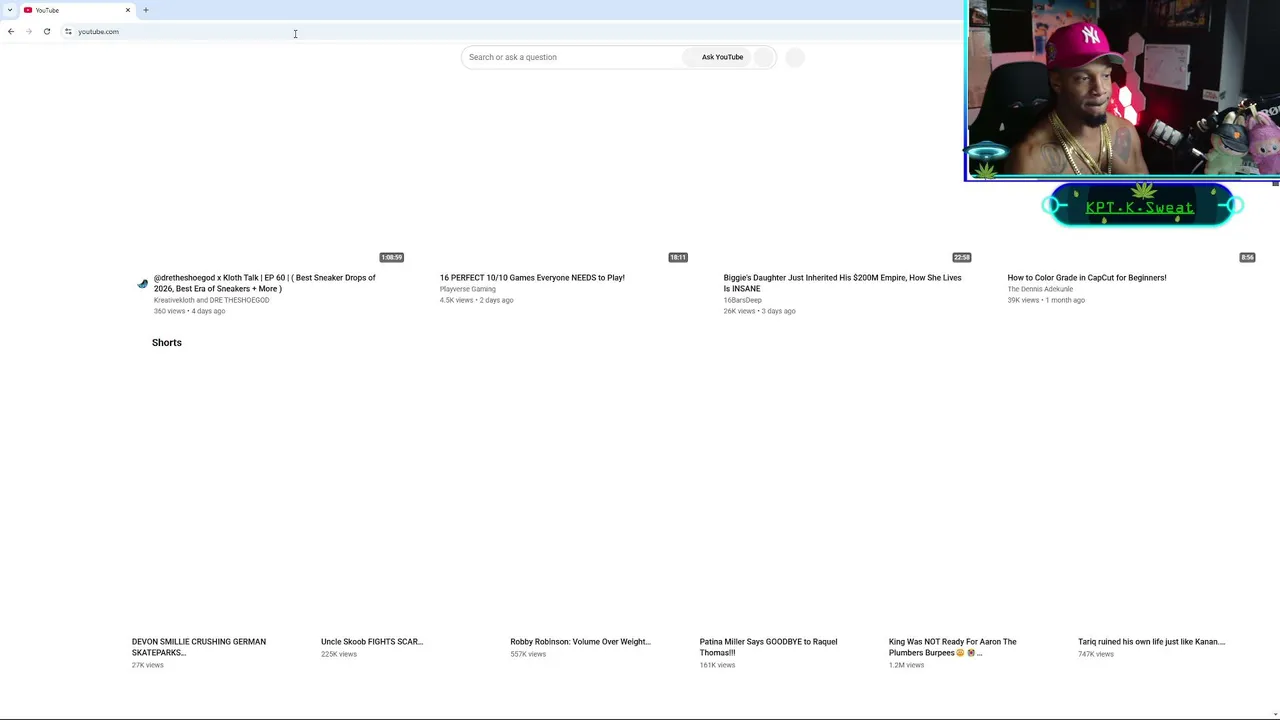Screen dimensions: 1280x720
Task: Click the 18:11 duration badge
Action: tap(678, 257)
